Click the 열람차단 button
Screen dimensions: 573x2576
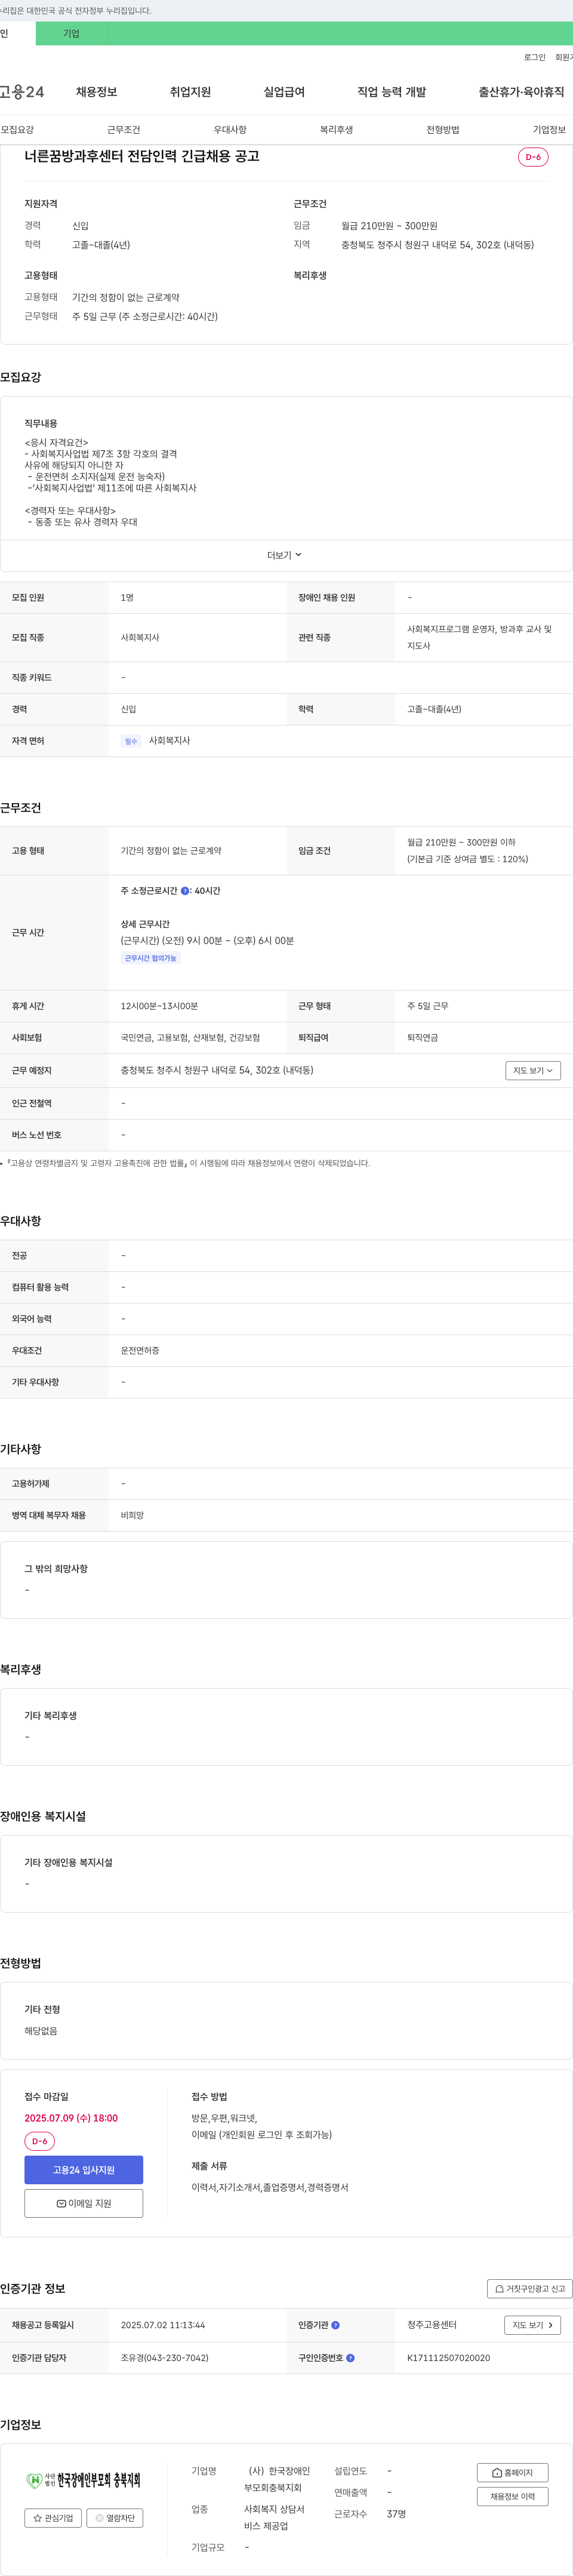pos(115,2518)
